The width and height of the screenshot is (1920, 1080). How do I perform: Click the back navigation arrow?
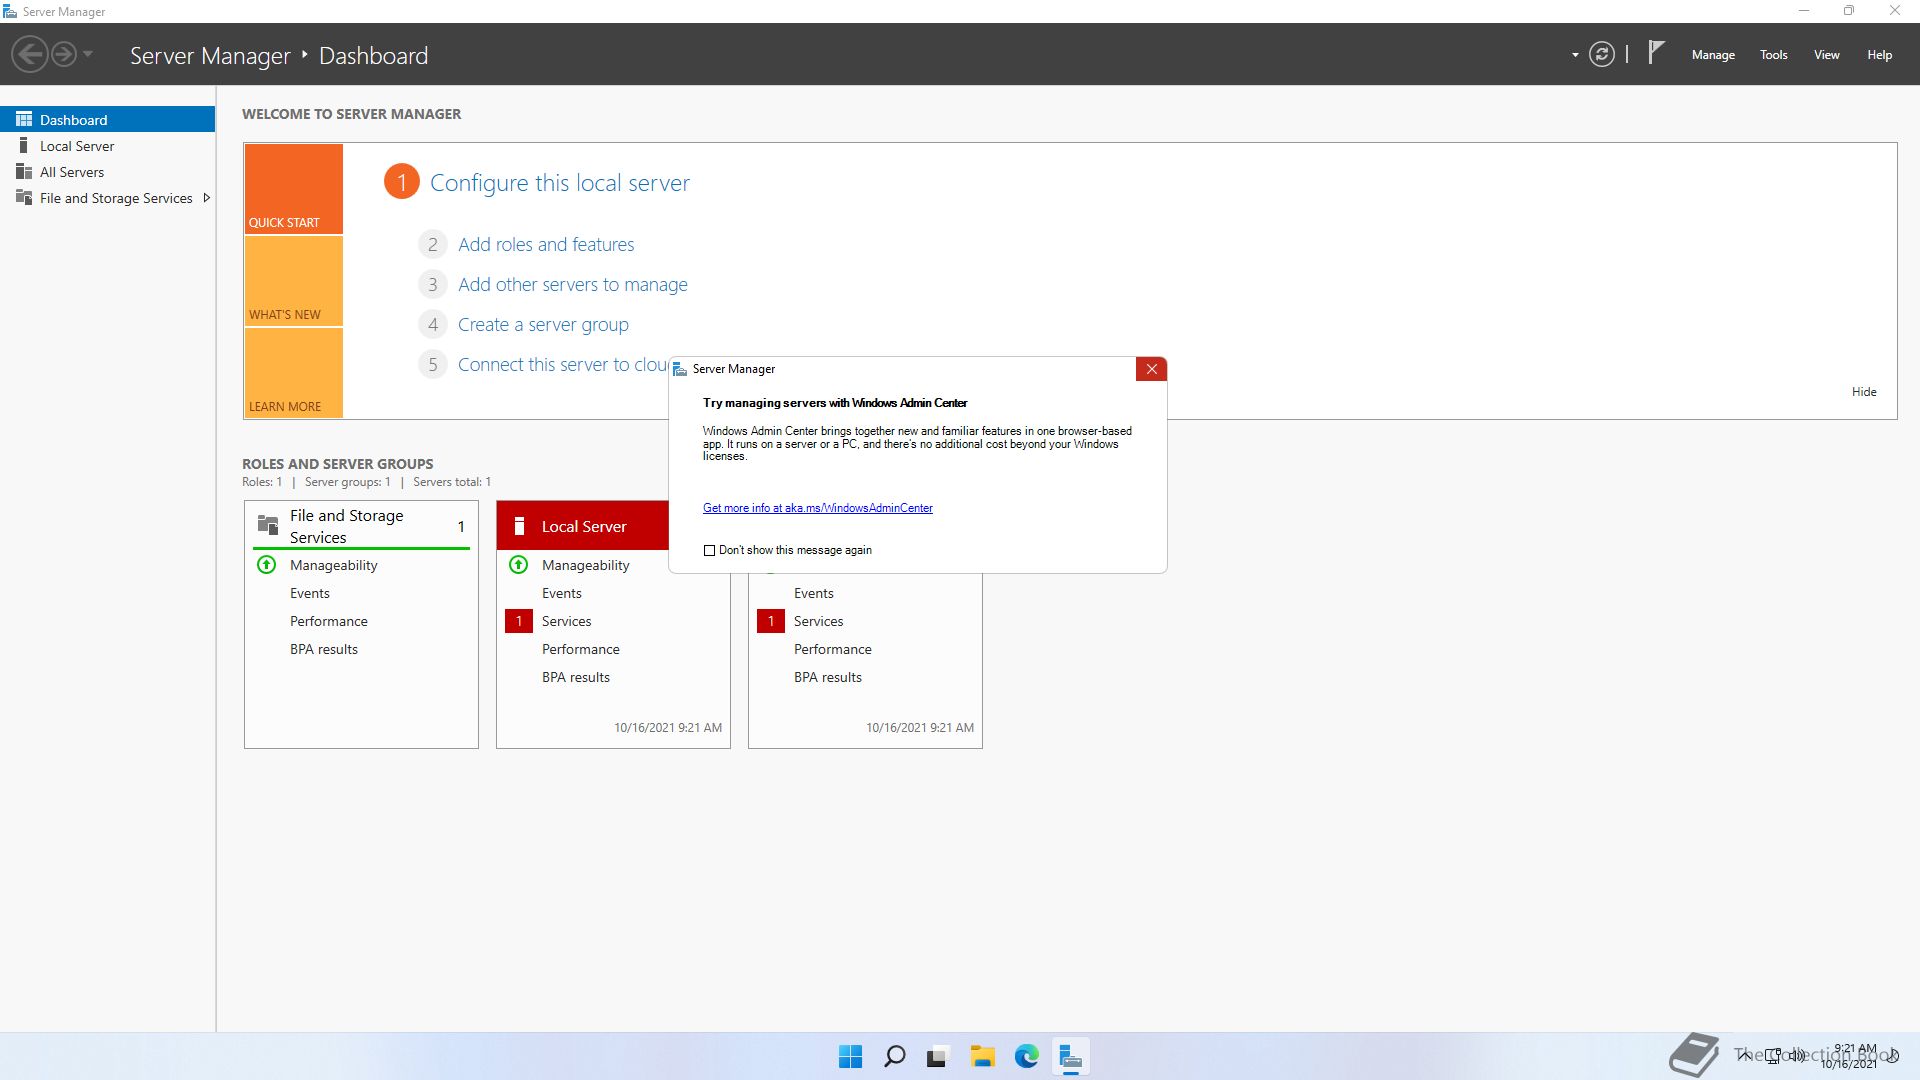(x=30, y=54)
